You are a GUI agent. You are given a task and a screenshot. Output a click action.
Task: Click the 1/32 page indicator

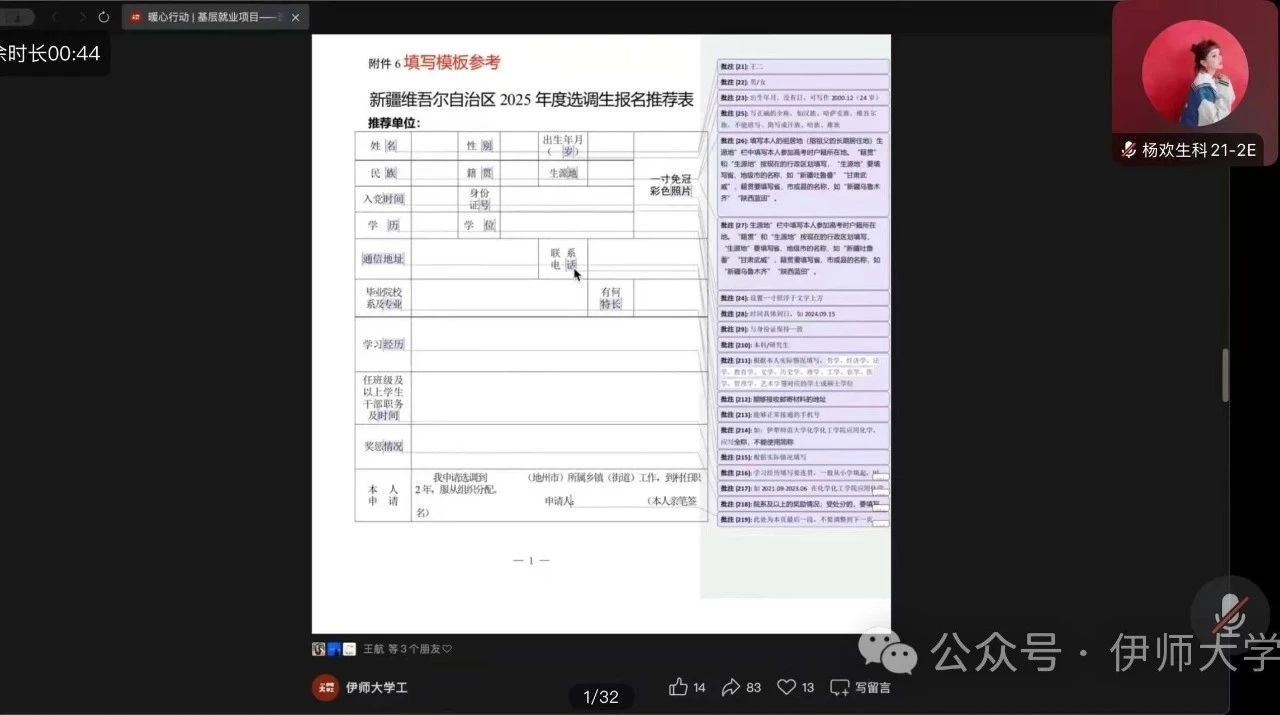click(x=601, y=697)
